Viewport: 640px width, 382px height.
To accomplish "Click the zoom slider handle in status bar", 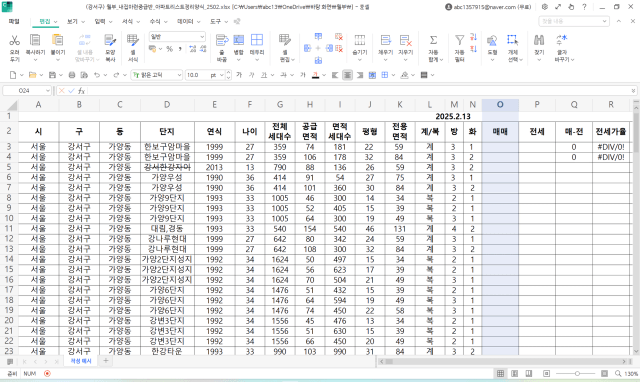I will pos(577,373).
